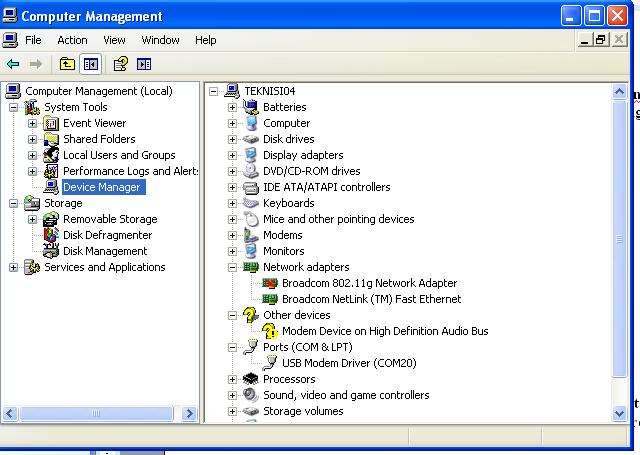
Task: Click the Keyboards device icon
Action: (251, 203)
